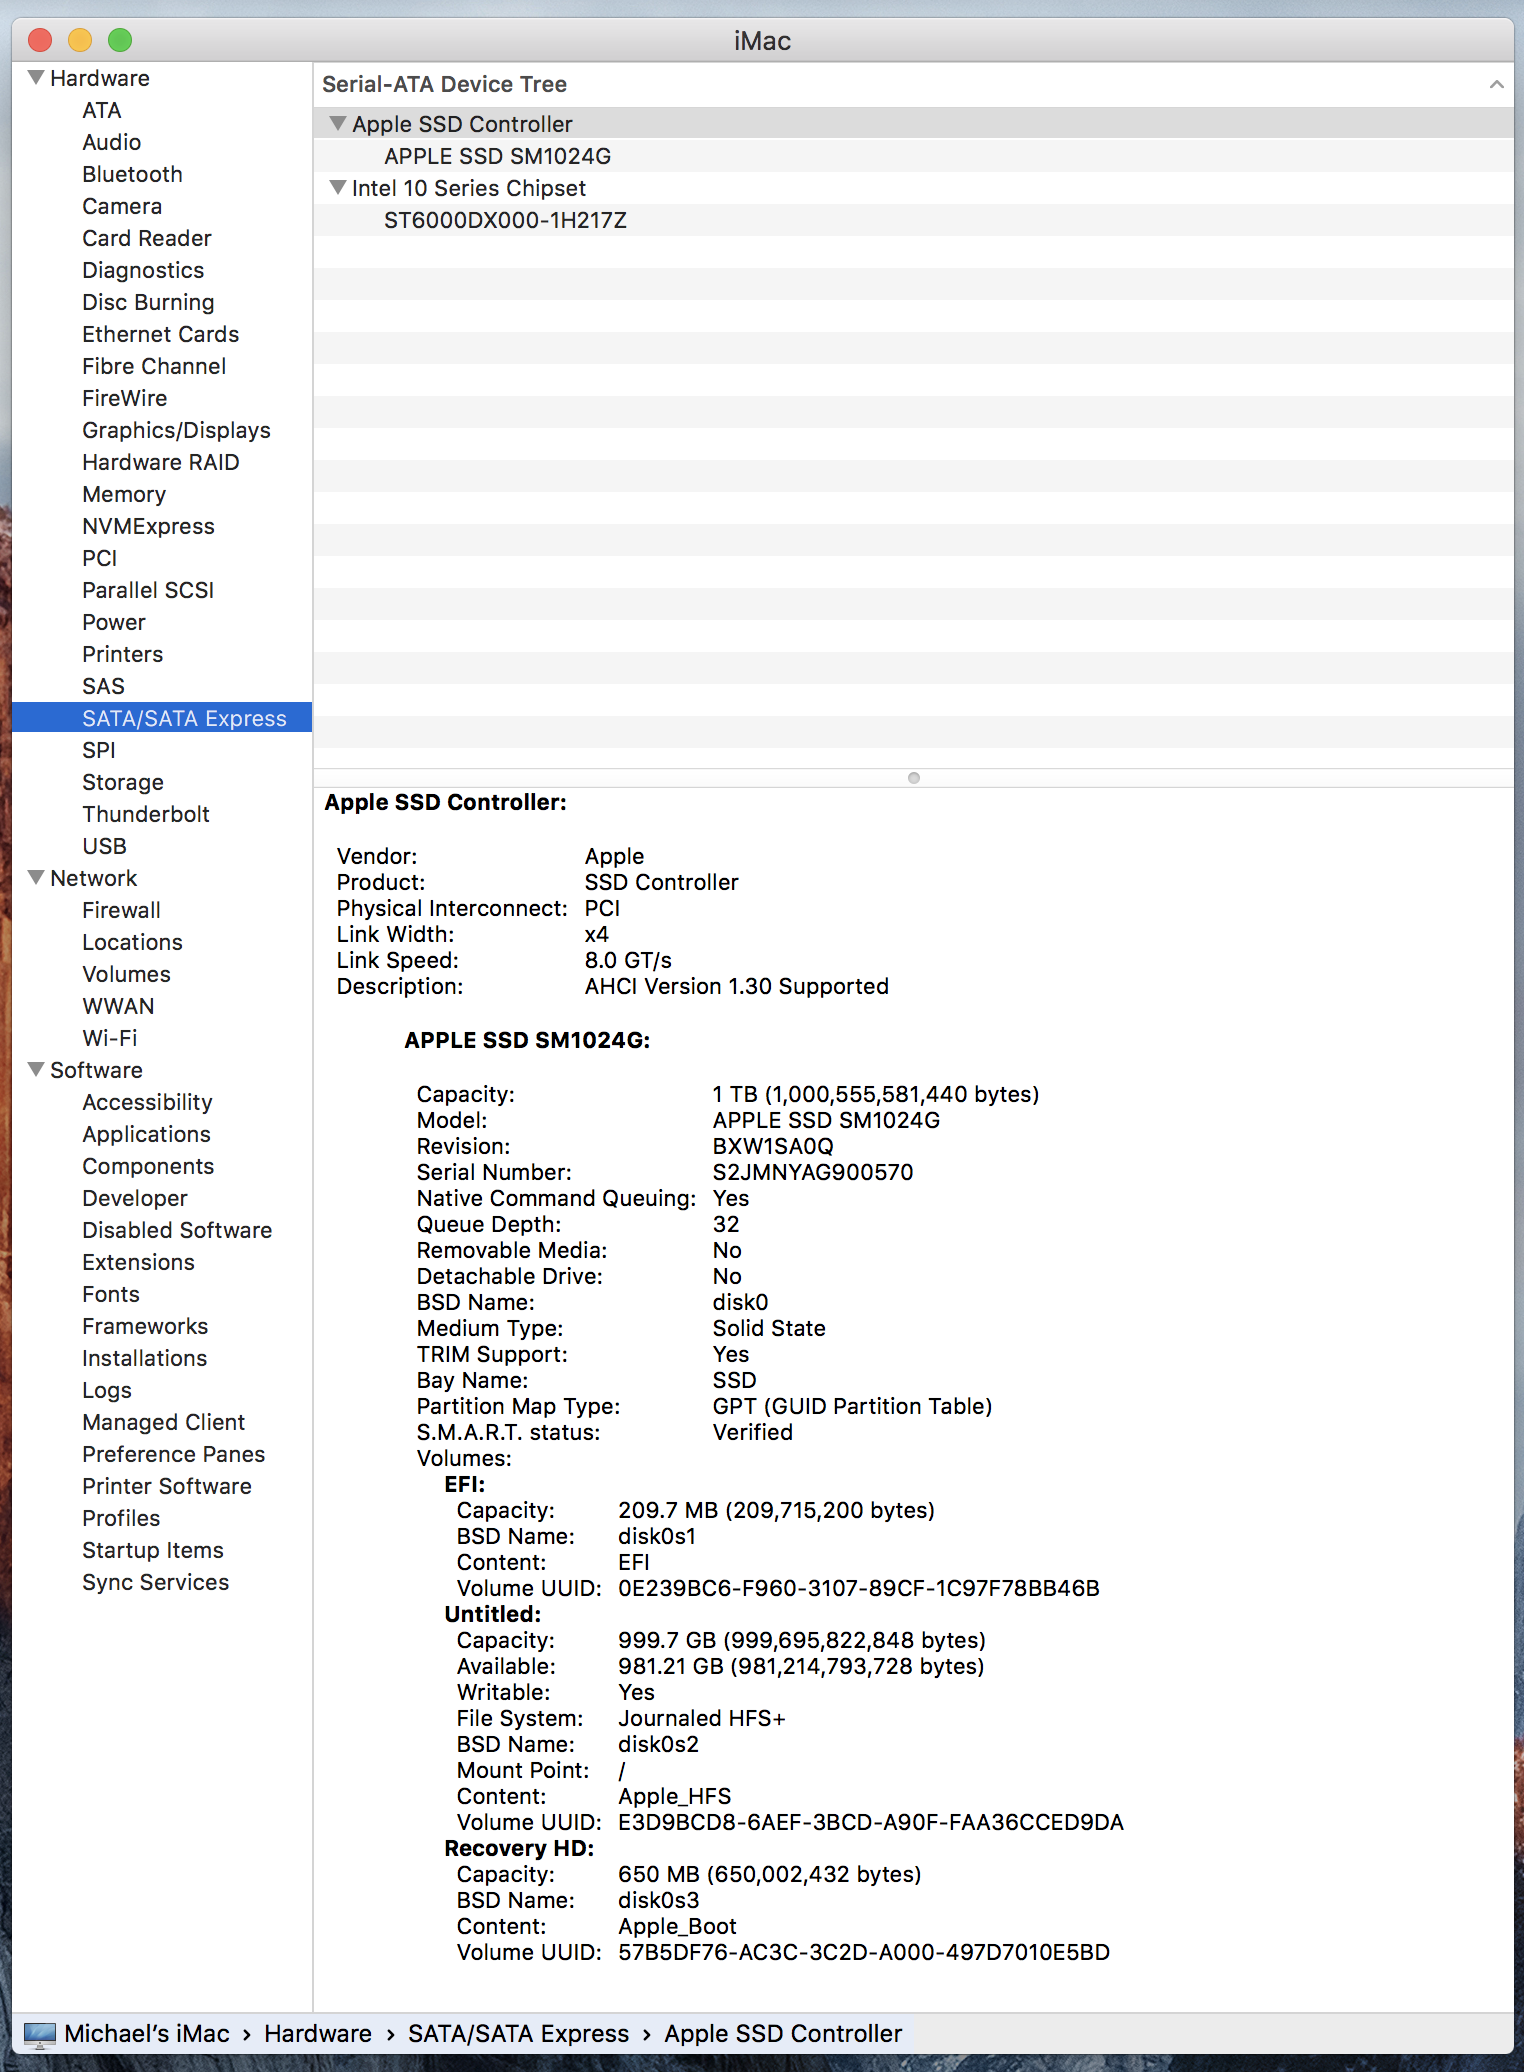Image resolution: width=1524 pixels, height=2072 pixels.
Task: Select Frameworks under Software
Action: (145, 1326)
